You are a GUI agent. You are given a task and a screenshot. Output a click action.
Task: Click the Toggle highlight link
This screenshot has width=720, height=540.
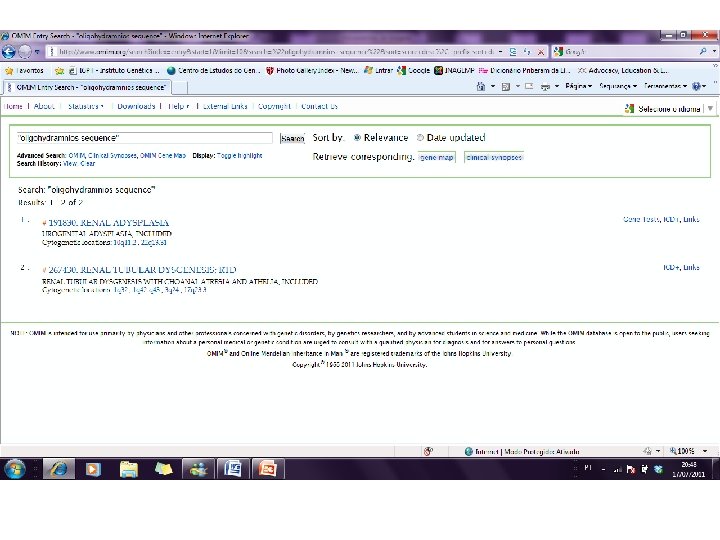pos(239,156)
